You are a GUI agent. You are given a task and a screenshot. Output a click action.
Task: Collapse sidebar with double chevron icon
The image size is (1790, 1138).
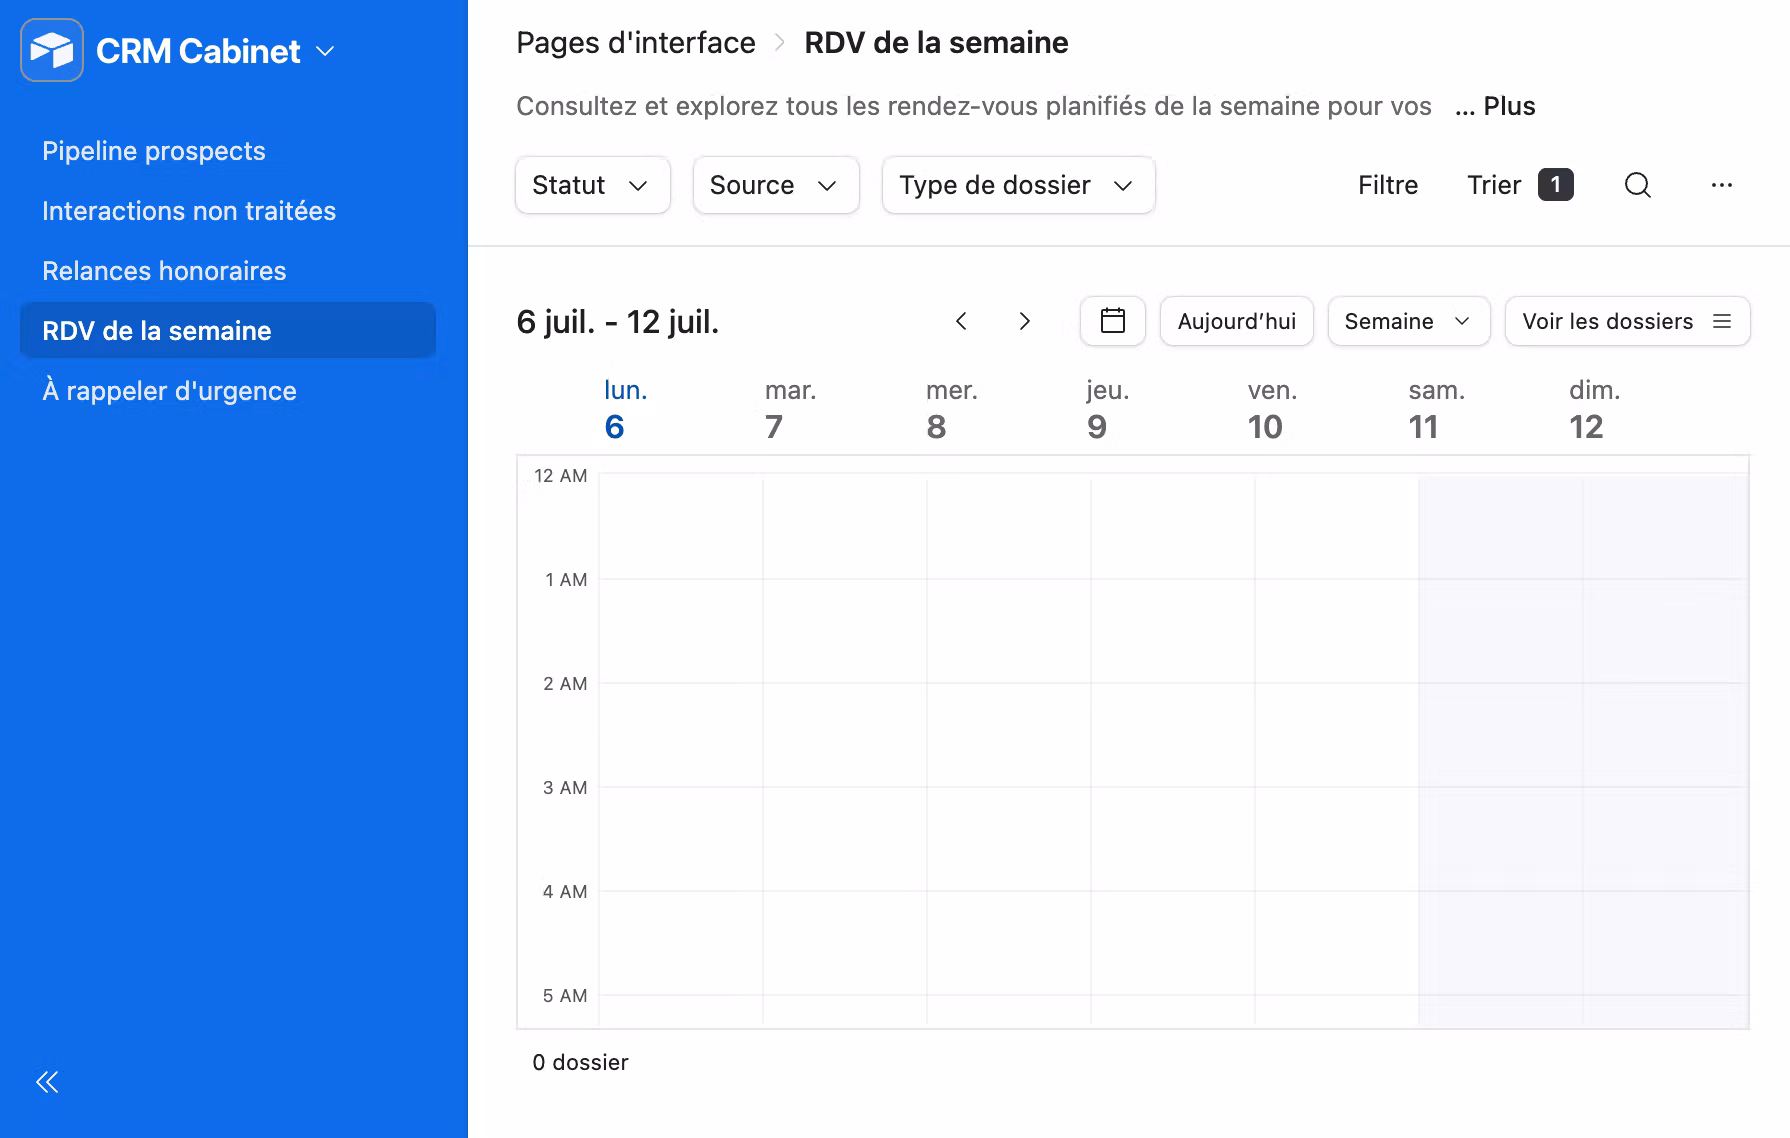coord(47,1081)
